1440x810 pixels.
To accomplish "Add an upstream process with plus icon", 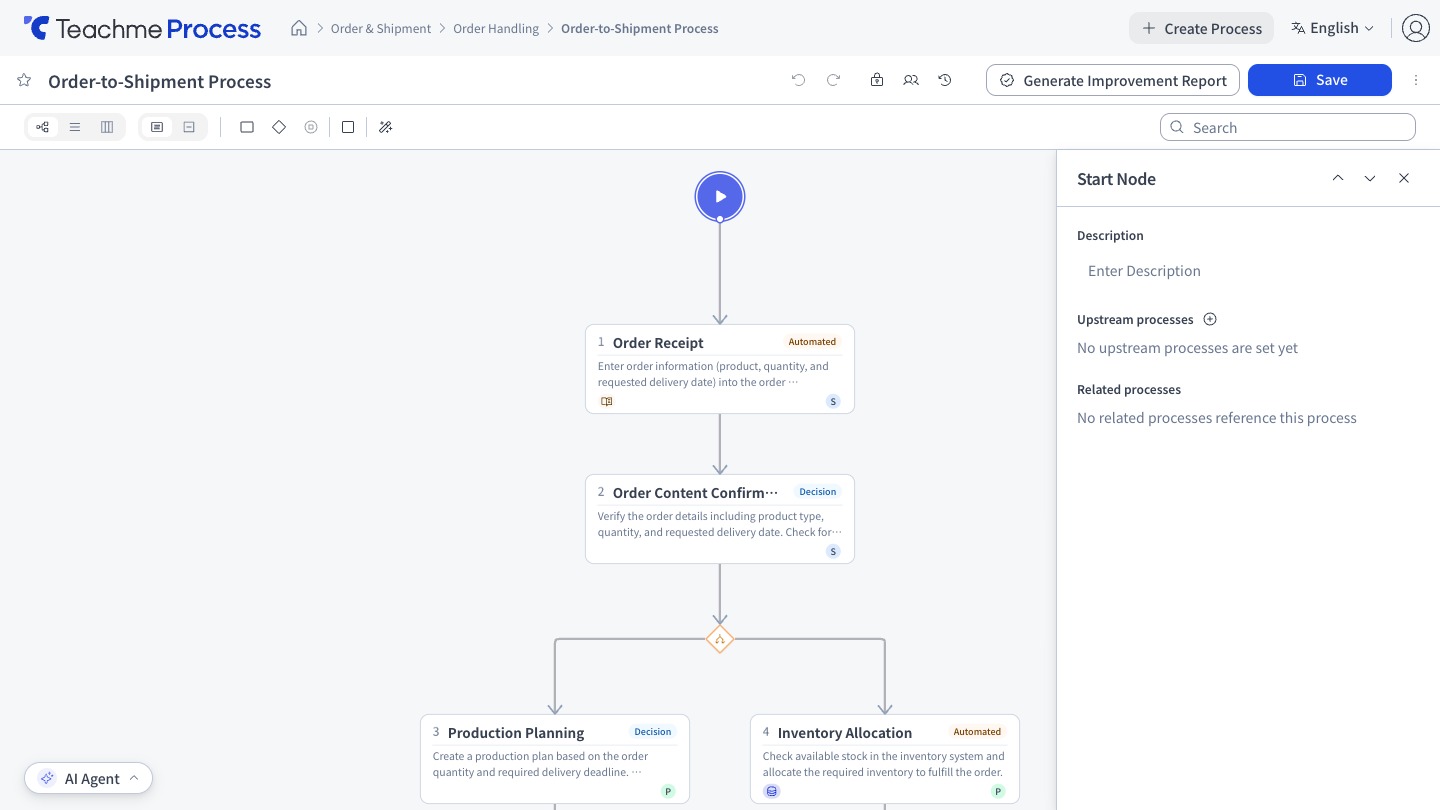I will pos(1210,319).
